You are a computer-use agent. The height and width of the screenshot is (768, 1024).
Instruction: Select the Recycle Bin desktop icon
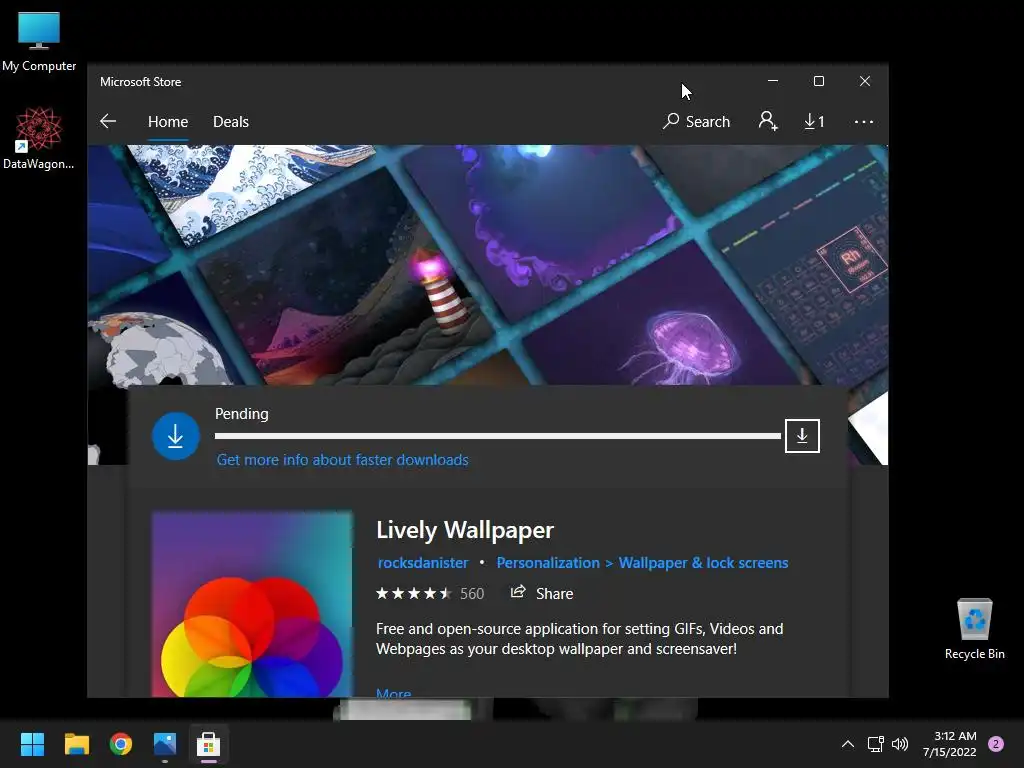point(974,629)
